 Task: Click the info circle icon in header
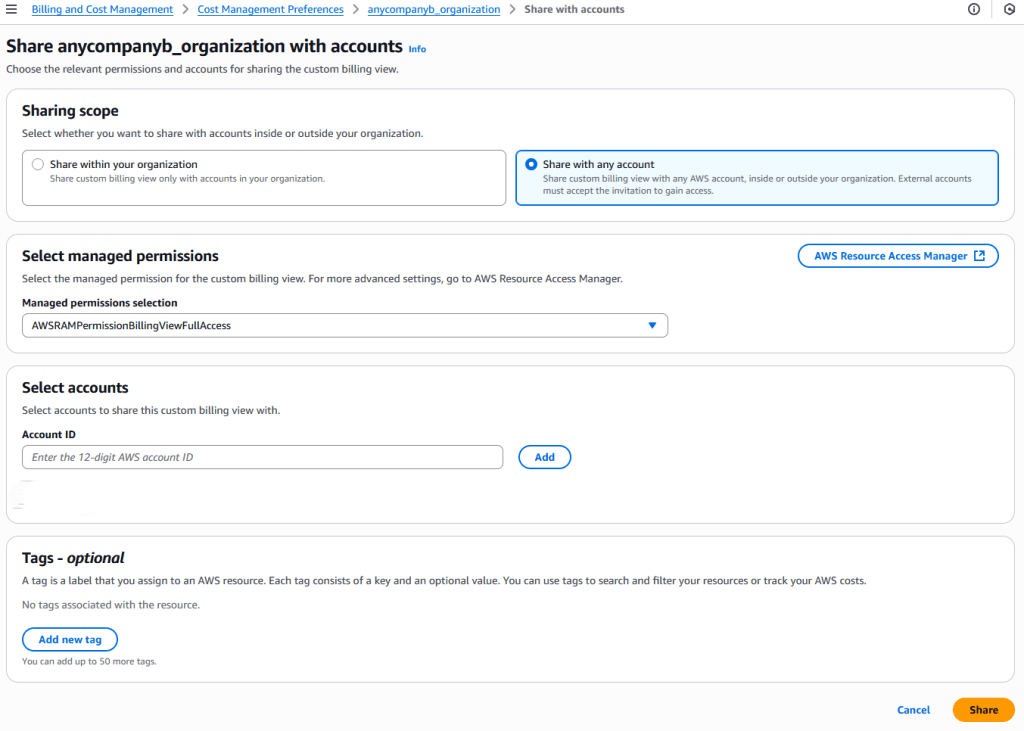974,9
